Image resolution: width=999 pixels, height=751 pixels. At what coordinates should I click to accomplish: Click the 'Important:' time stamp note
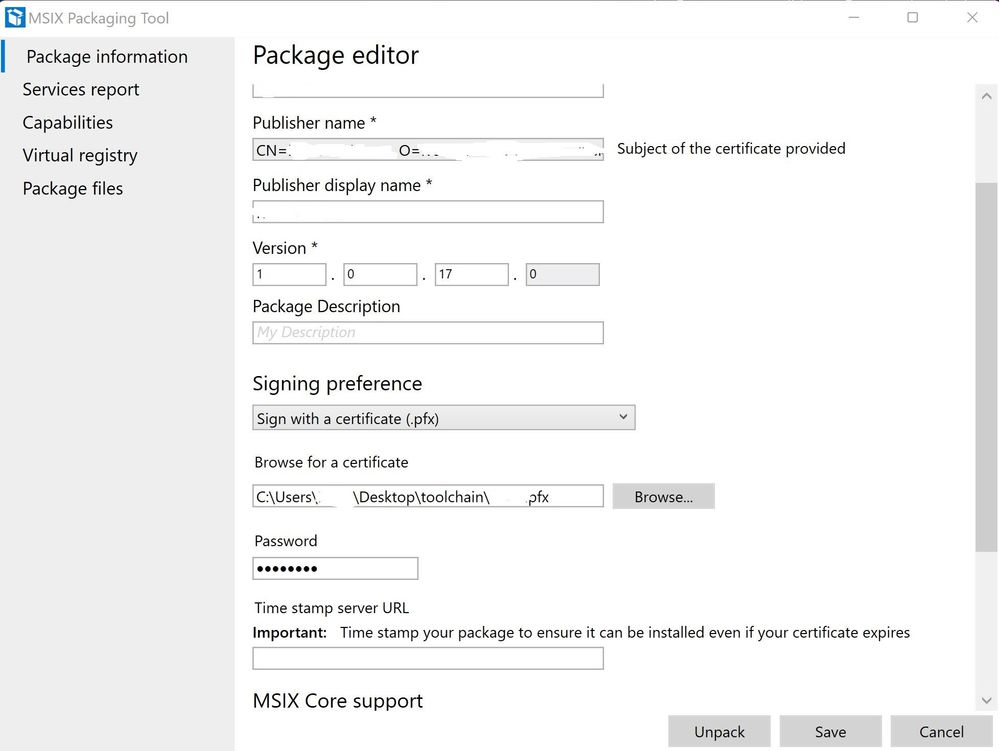pos(581,633)
